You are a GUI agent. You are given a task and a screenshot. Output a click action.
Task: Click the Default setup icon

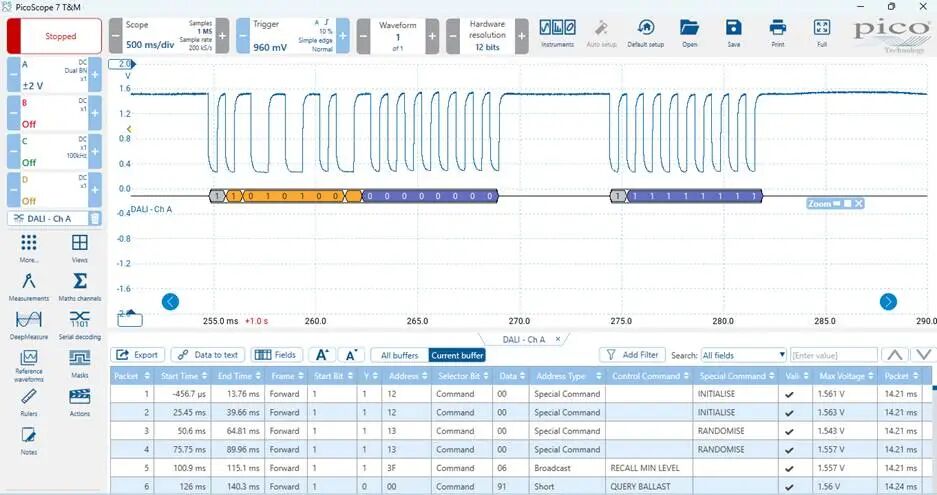pos(645,33)
